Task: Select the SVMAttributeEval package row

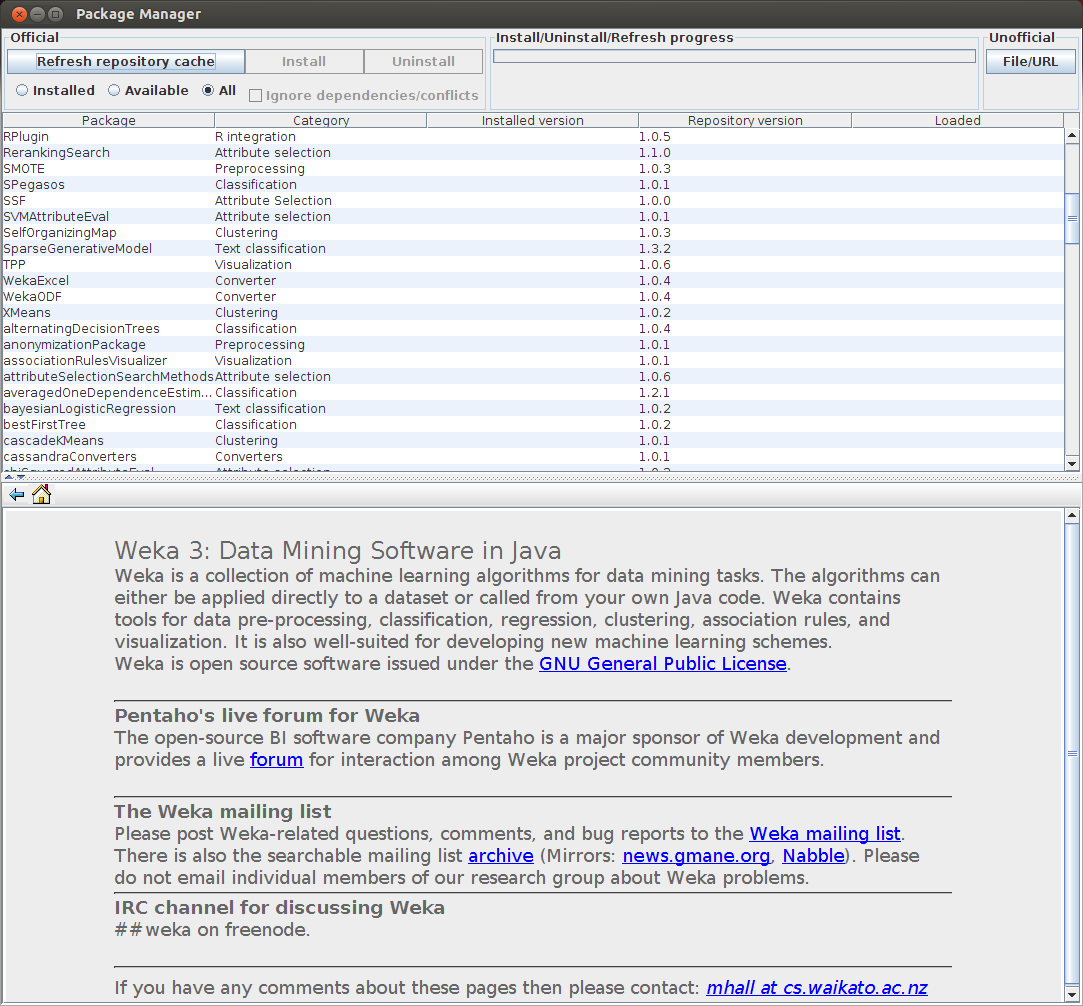Action: click(x=533, y=217)
